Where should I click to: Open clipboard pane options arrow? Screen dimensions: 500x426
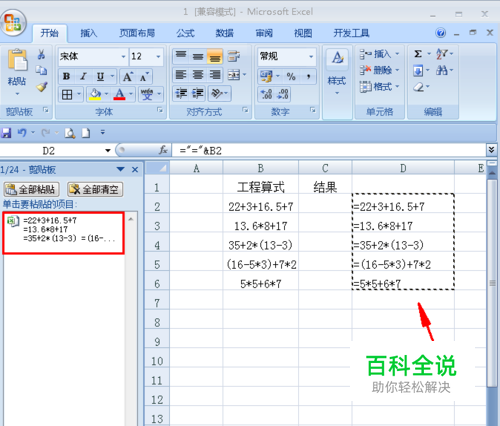(x=120, y=169)
